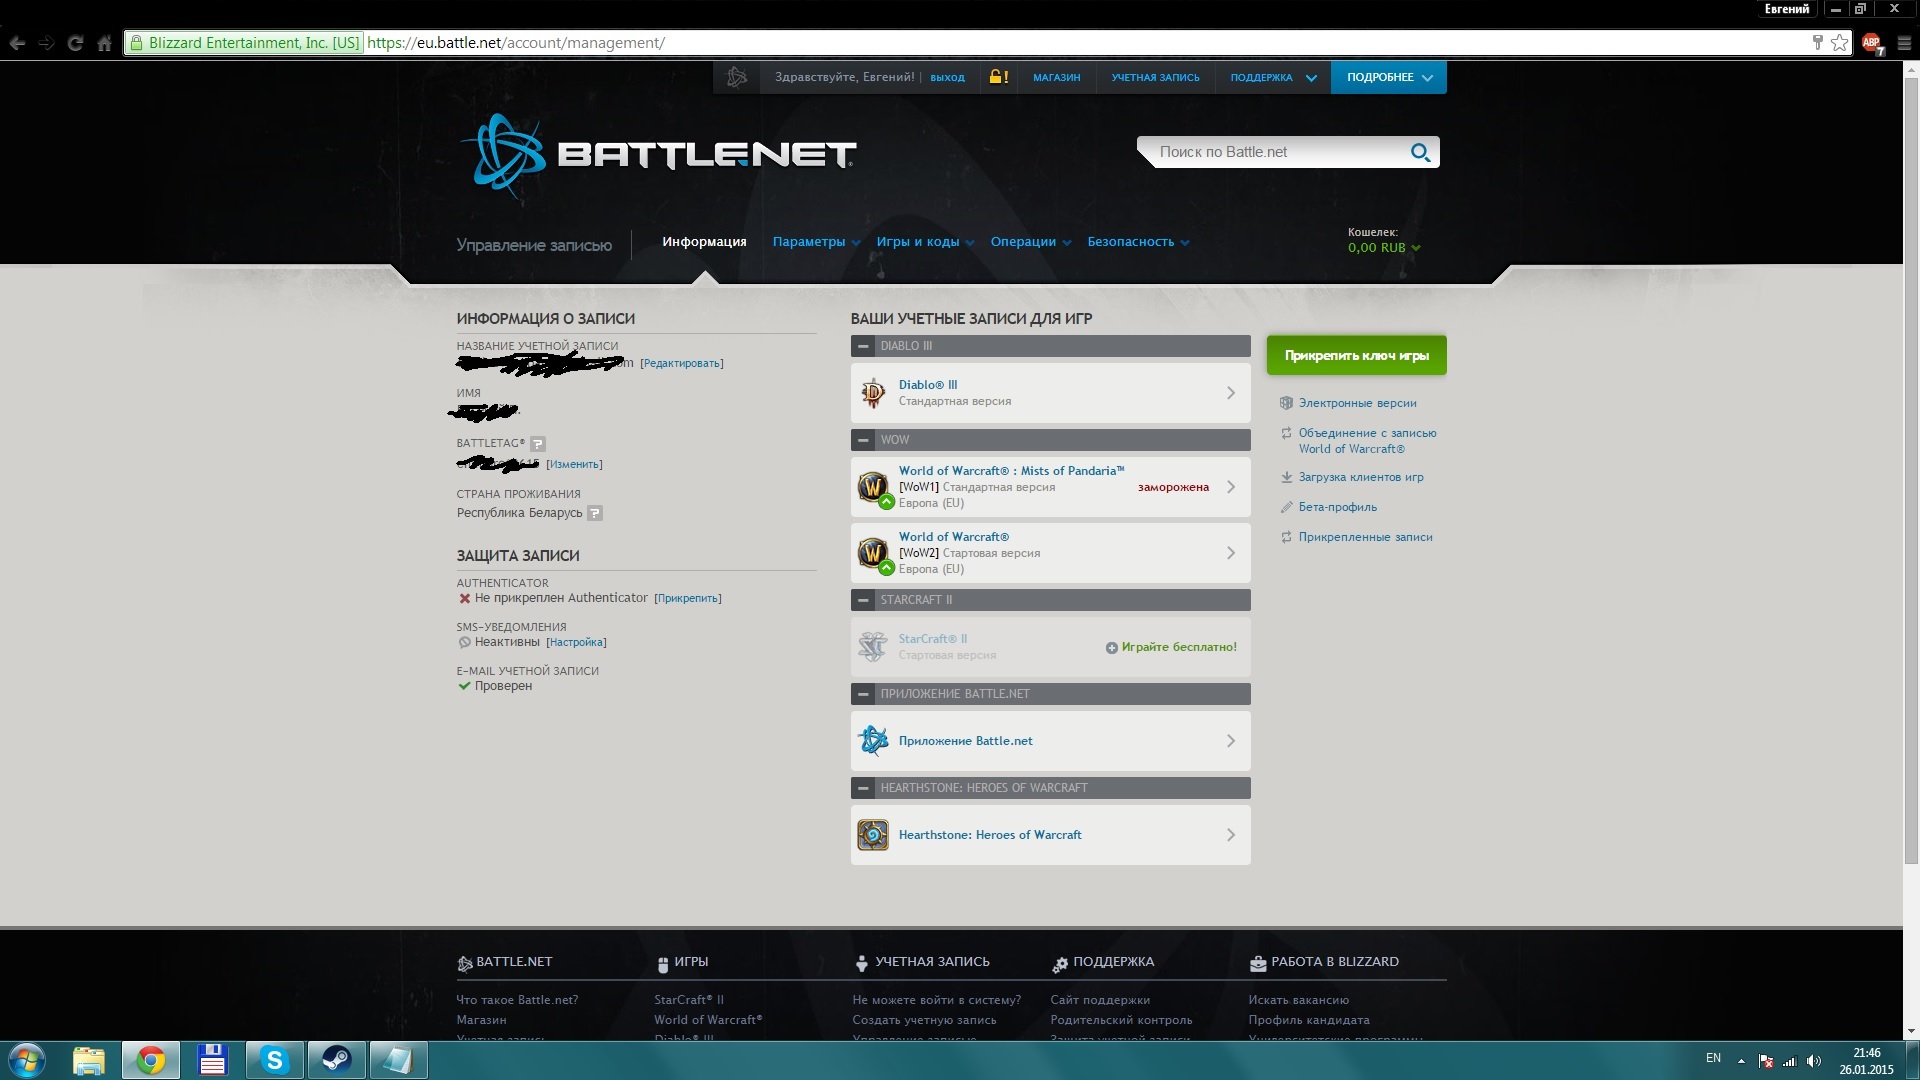Open the Chrome menu icon
The width and height of the screenshot is (1920, 1080).
point(1904,43)
